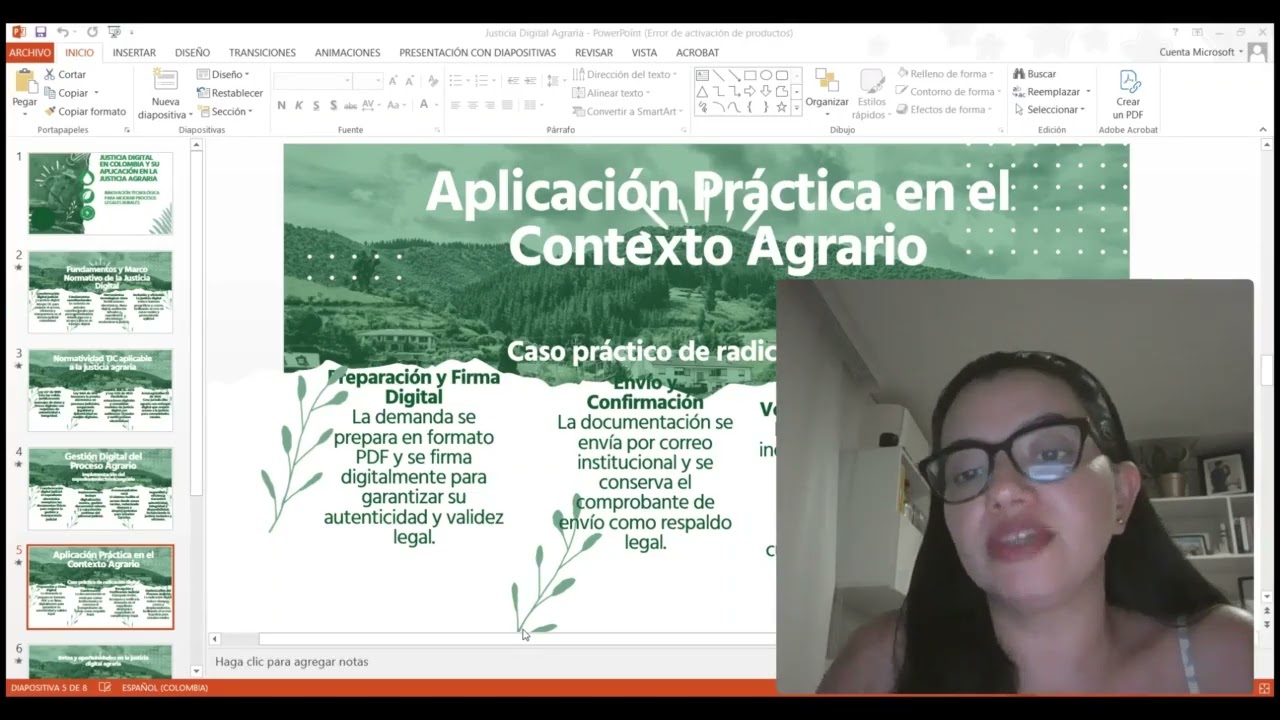
Task: Reset slide layout with Restablecer
Action: [230, 93]
